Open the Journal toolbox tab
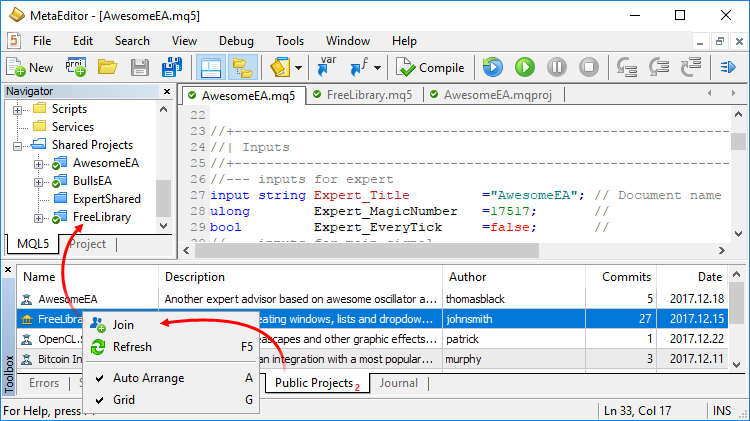The width and height of the screenshot is (750, 421). [x=398, y=383]
